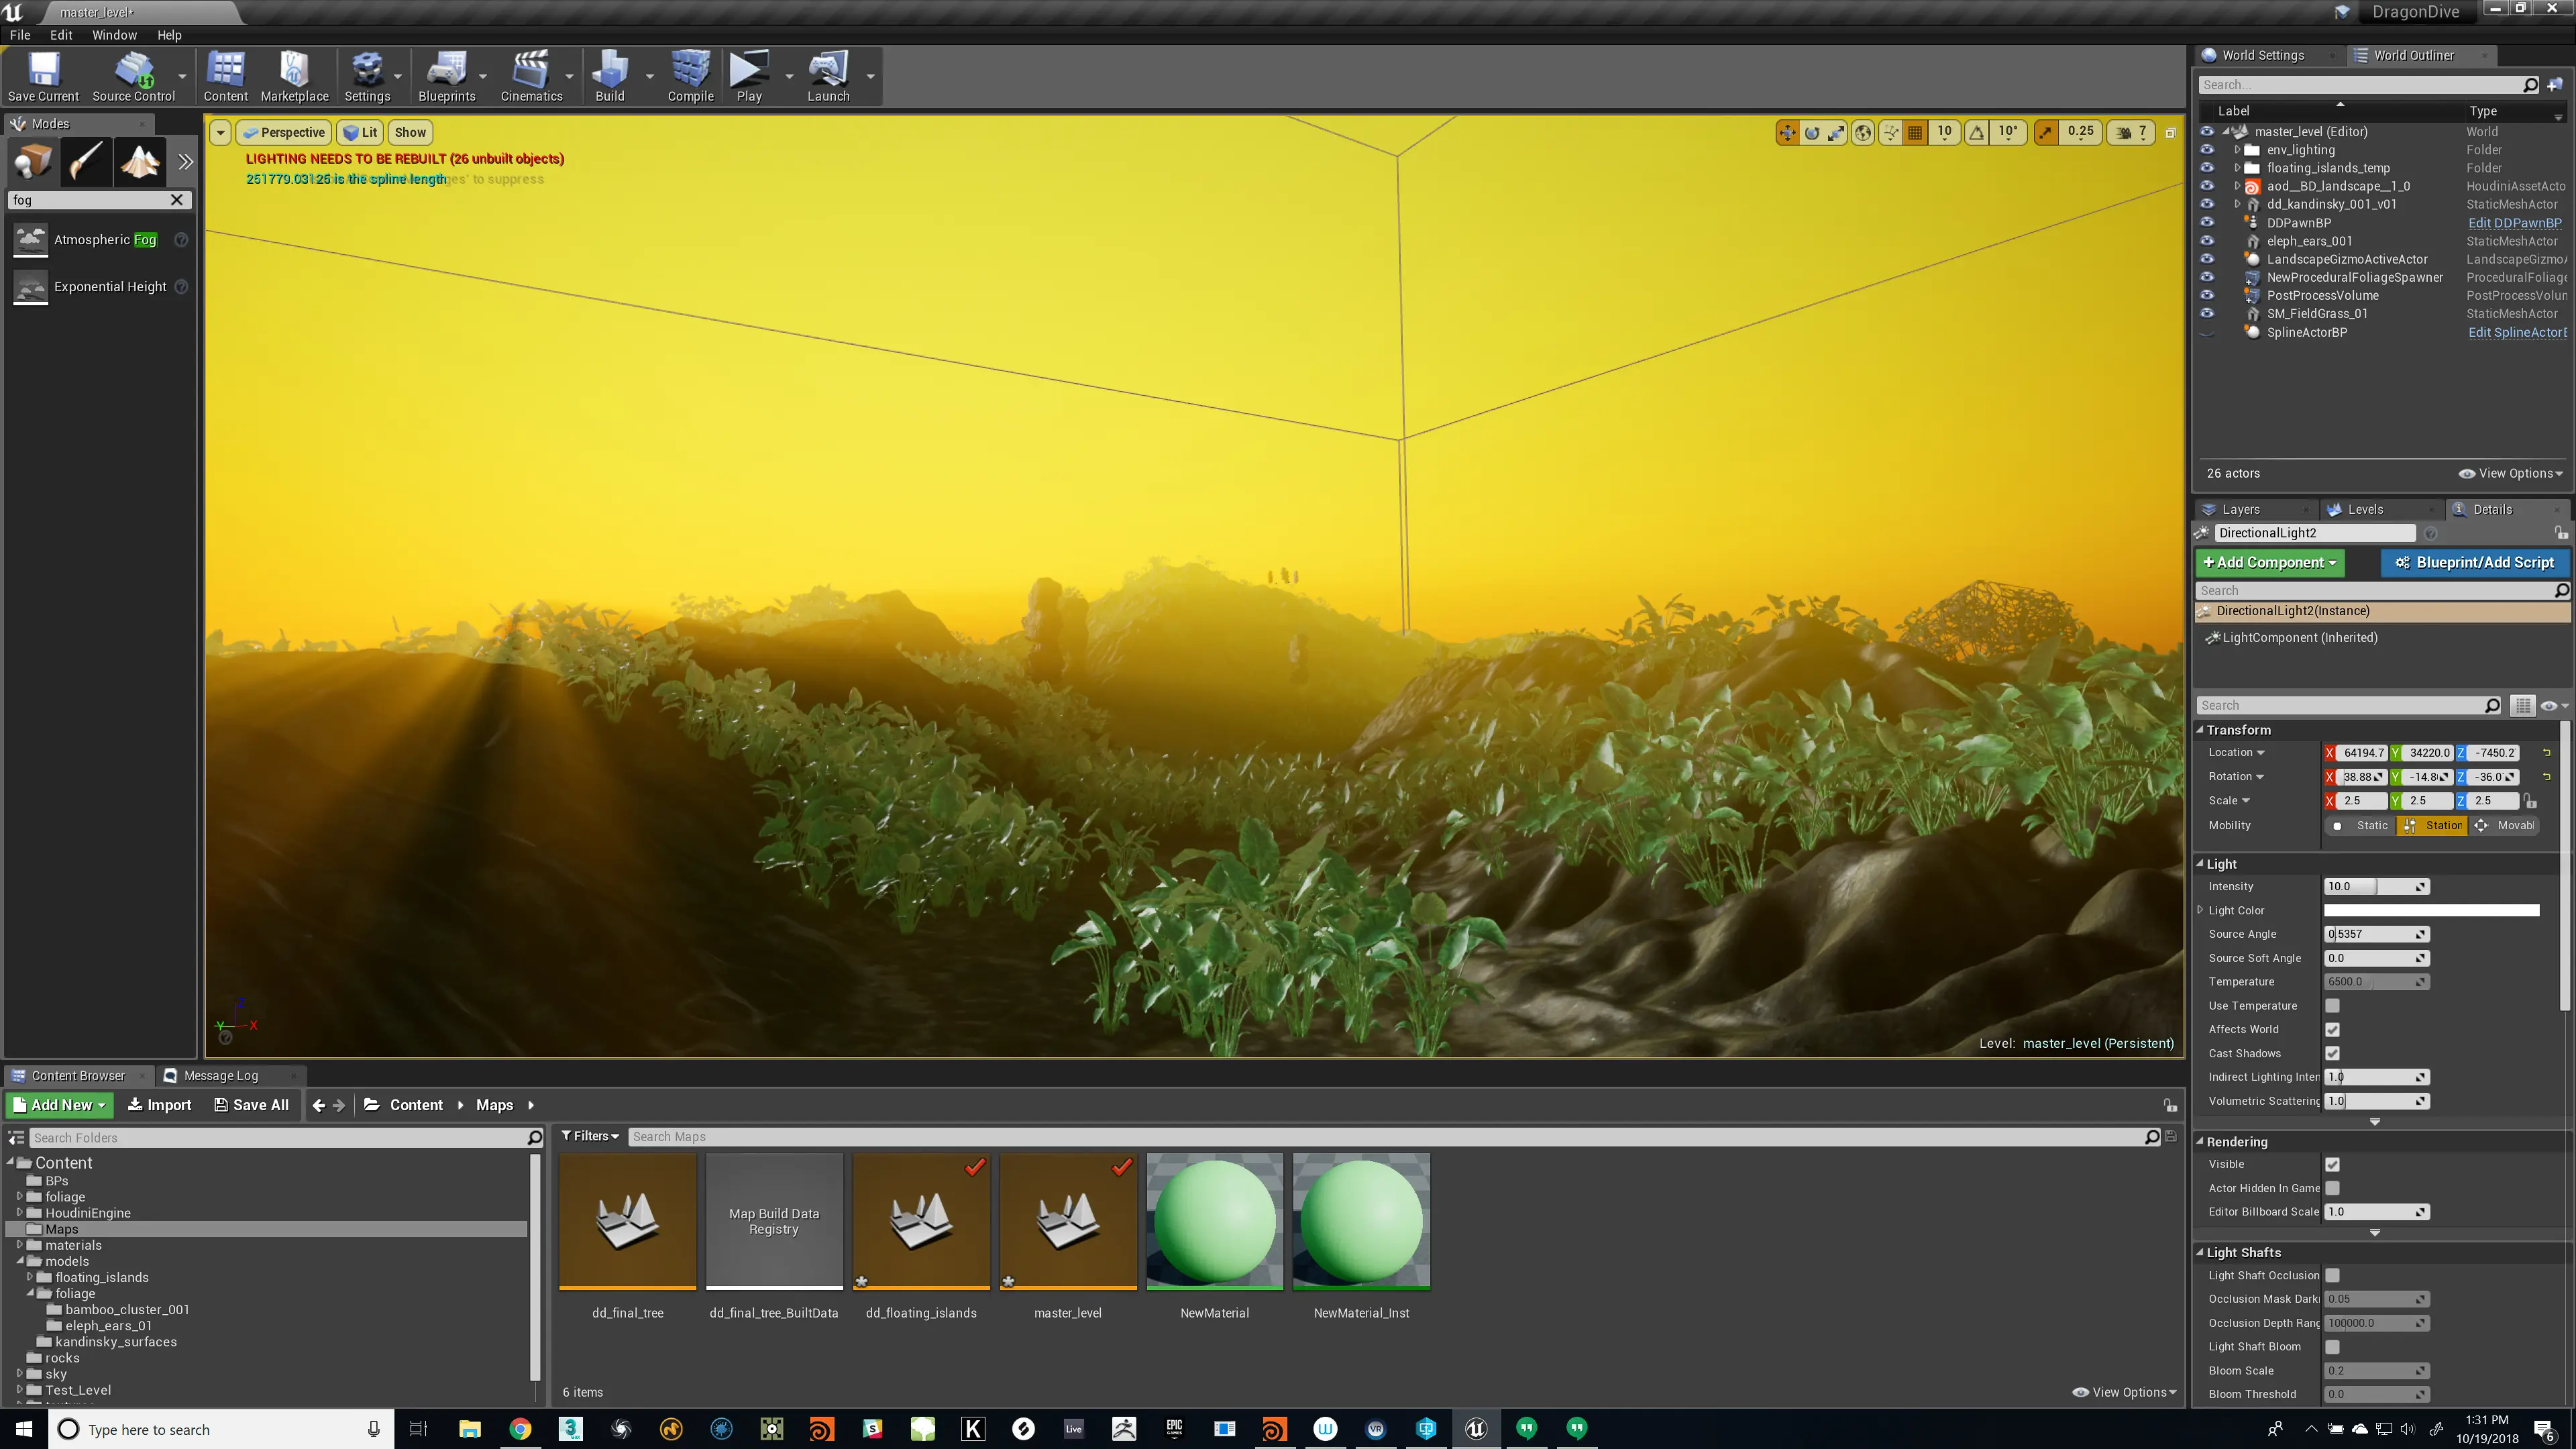Toggle scale snapping icon in viewport
The width and height of the screenshot is (2576, 1449).
(x=2046, y=132)
